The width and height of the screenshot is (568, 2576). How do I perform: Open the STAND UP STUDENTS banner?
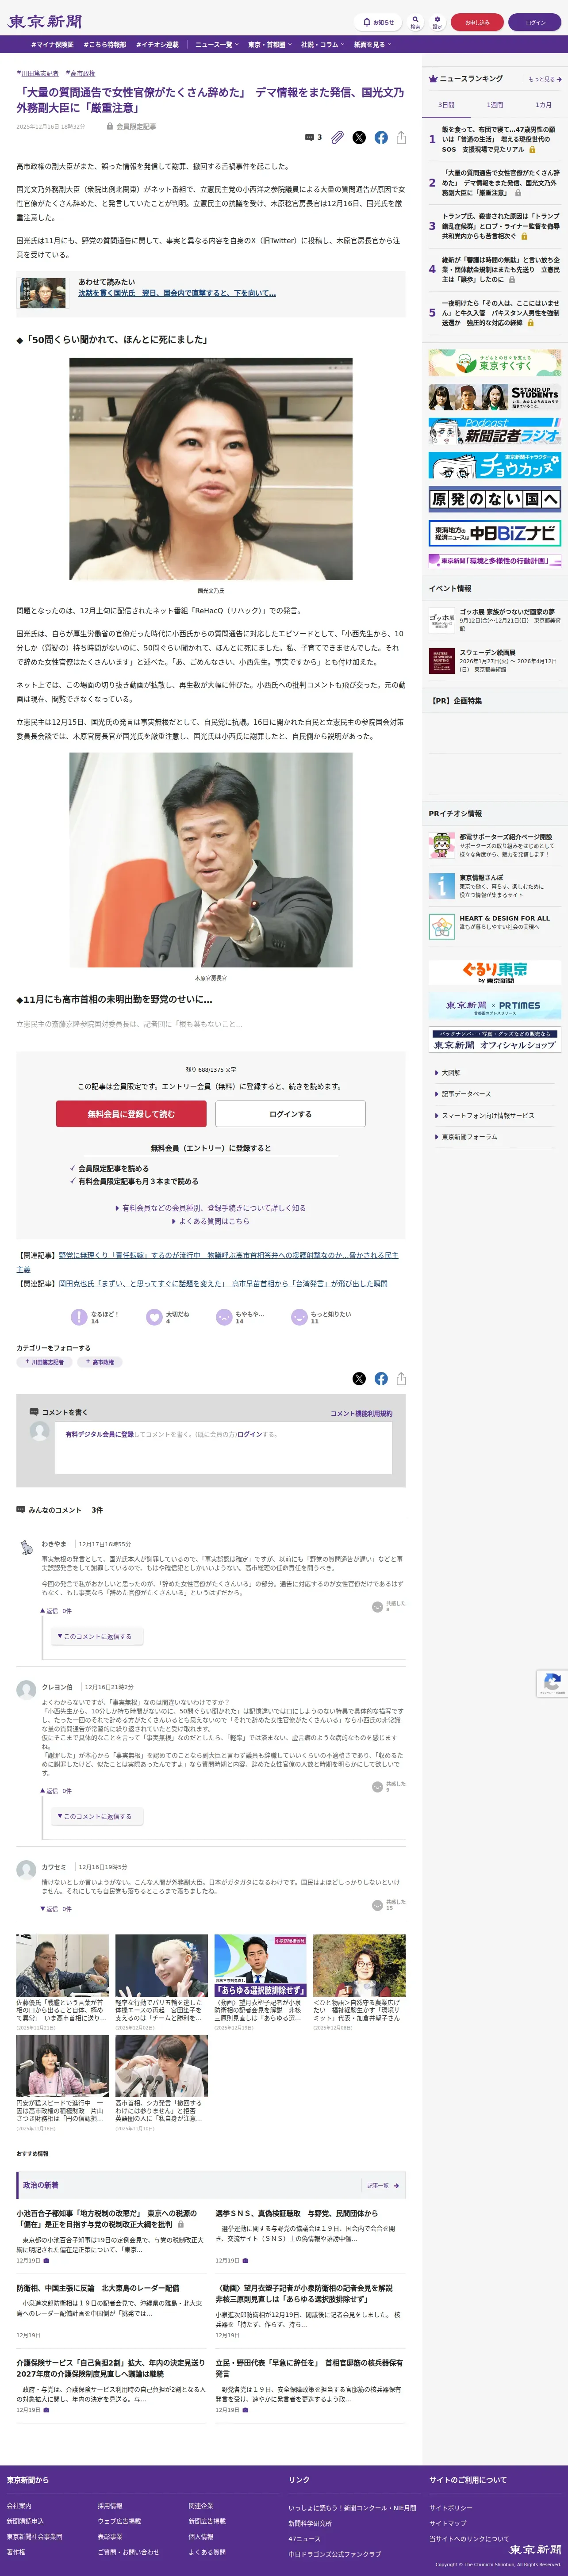pos(495,397)
